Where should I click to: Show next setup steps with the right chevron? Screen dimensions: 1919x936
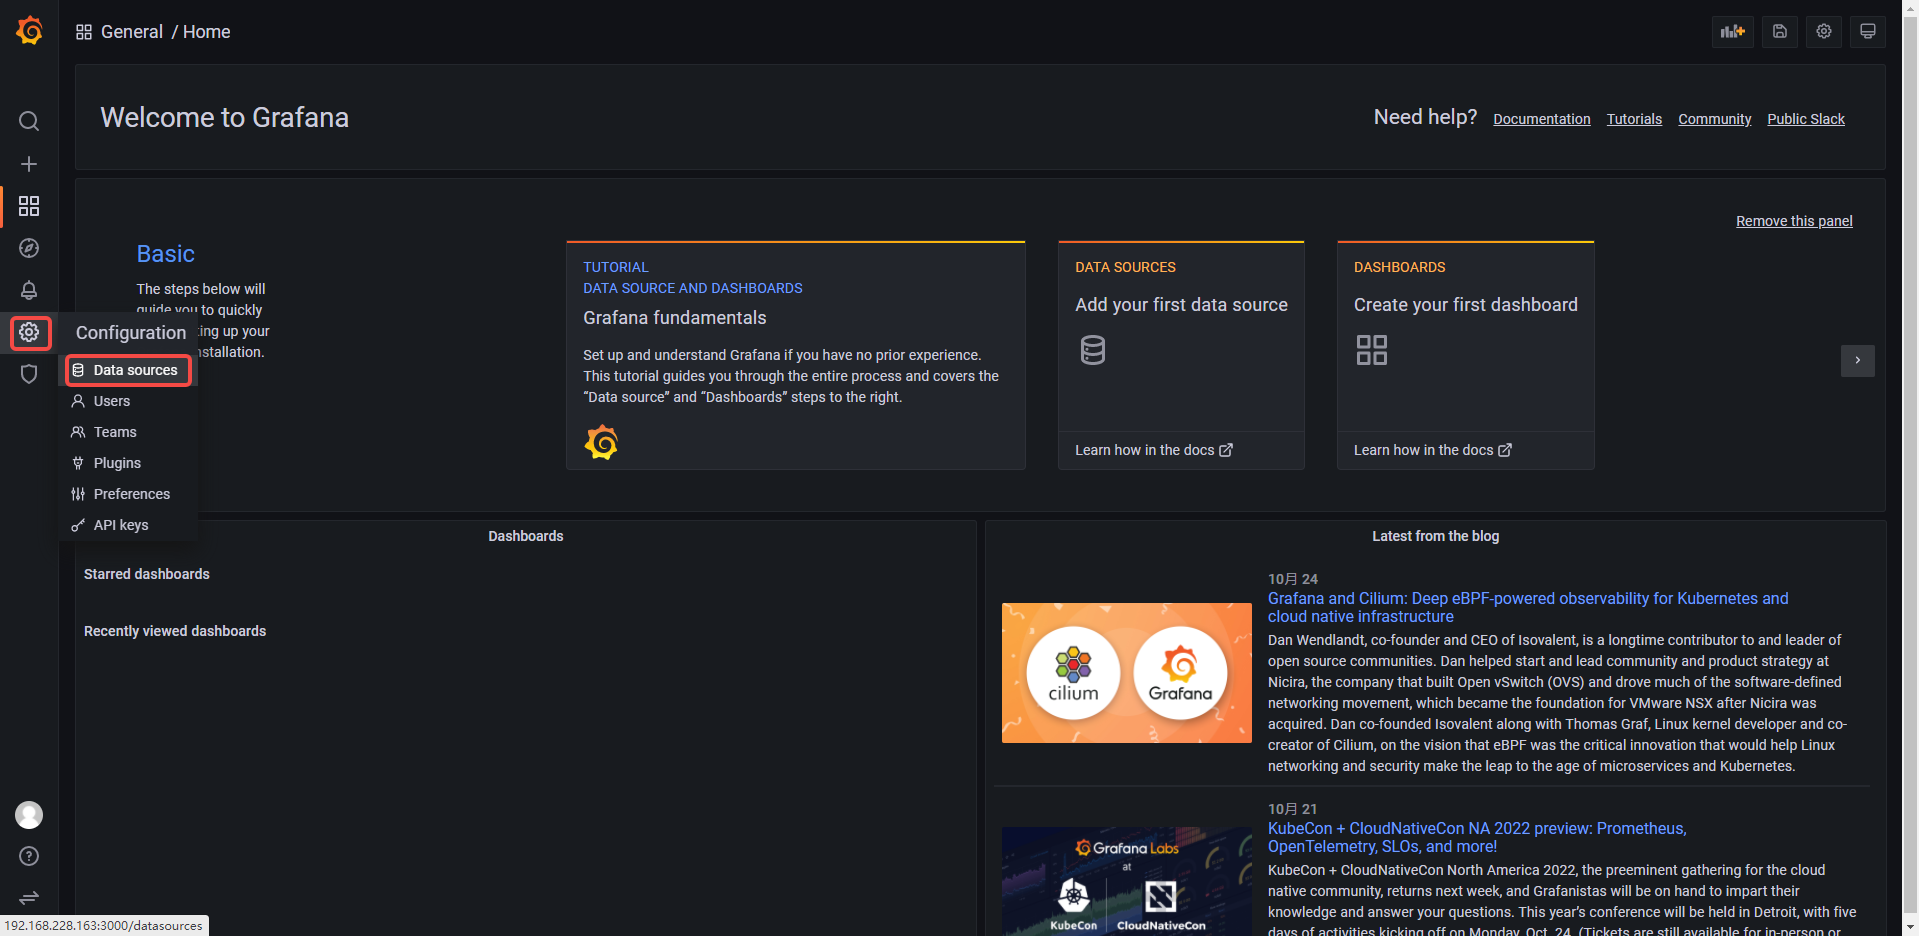(x=1858, y=360)
